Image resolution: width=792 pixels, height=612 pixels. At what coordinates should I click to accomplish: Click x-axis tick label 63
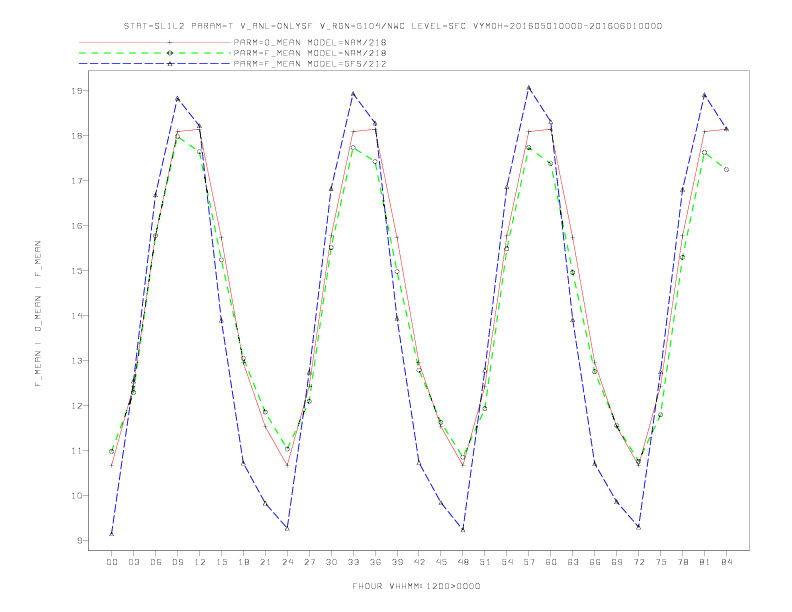pyautogui.click(x=573, y=562)
